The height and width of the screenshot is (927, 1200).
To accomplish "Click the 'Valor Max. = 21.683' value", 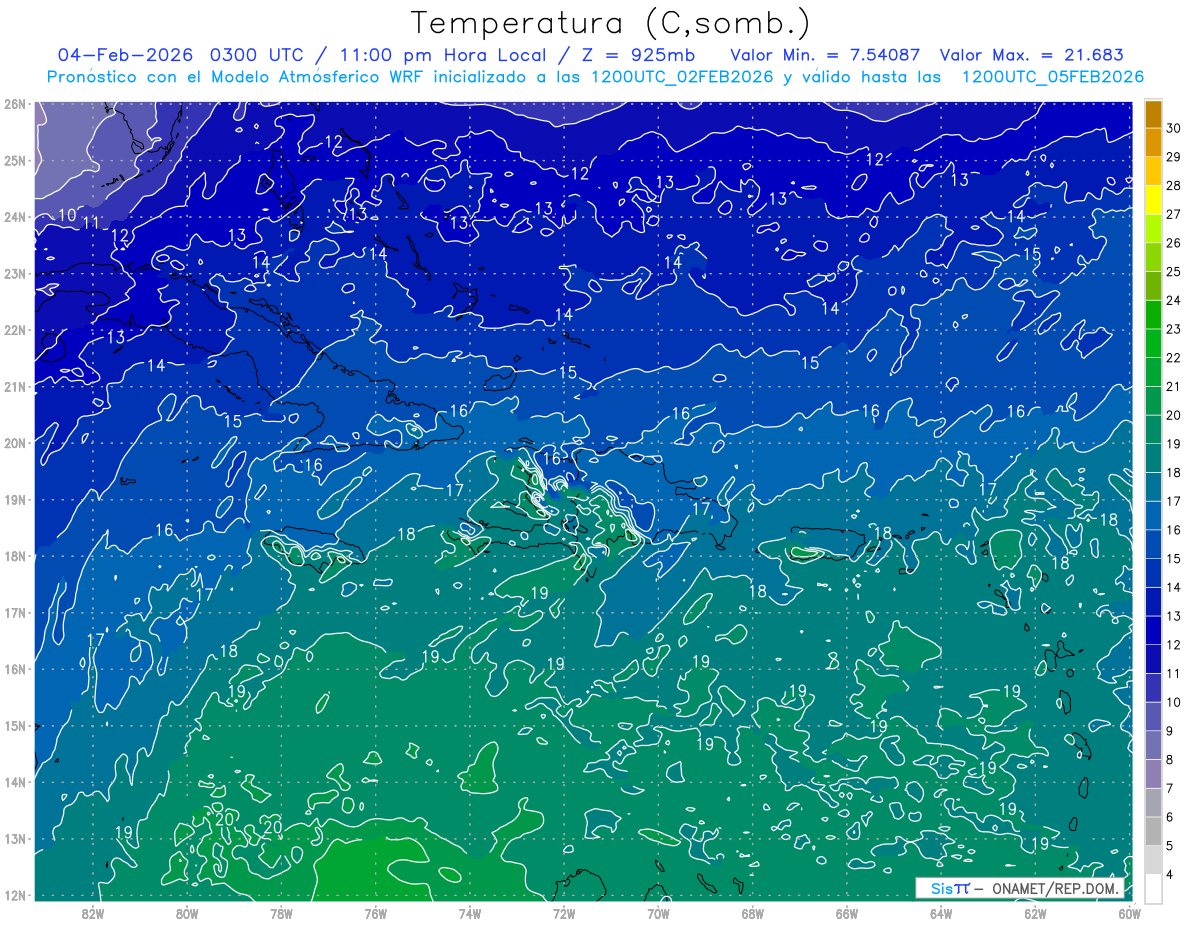I will click(1032, 55).
